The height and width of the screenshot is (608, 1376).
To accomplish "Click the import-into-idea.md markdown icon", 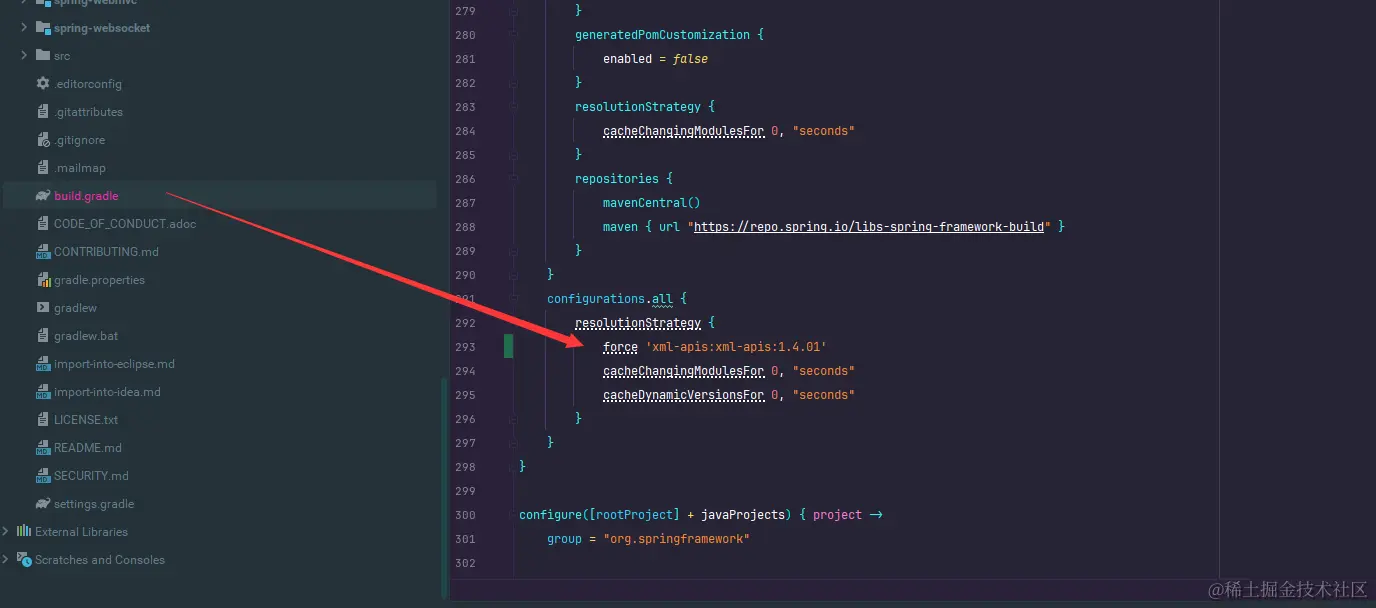I will (x=43, y=392).
